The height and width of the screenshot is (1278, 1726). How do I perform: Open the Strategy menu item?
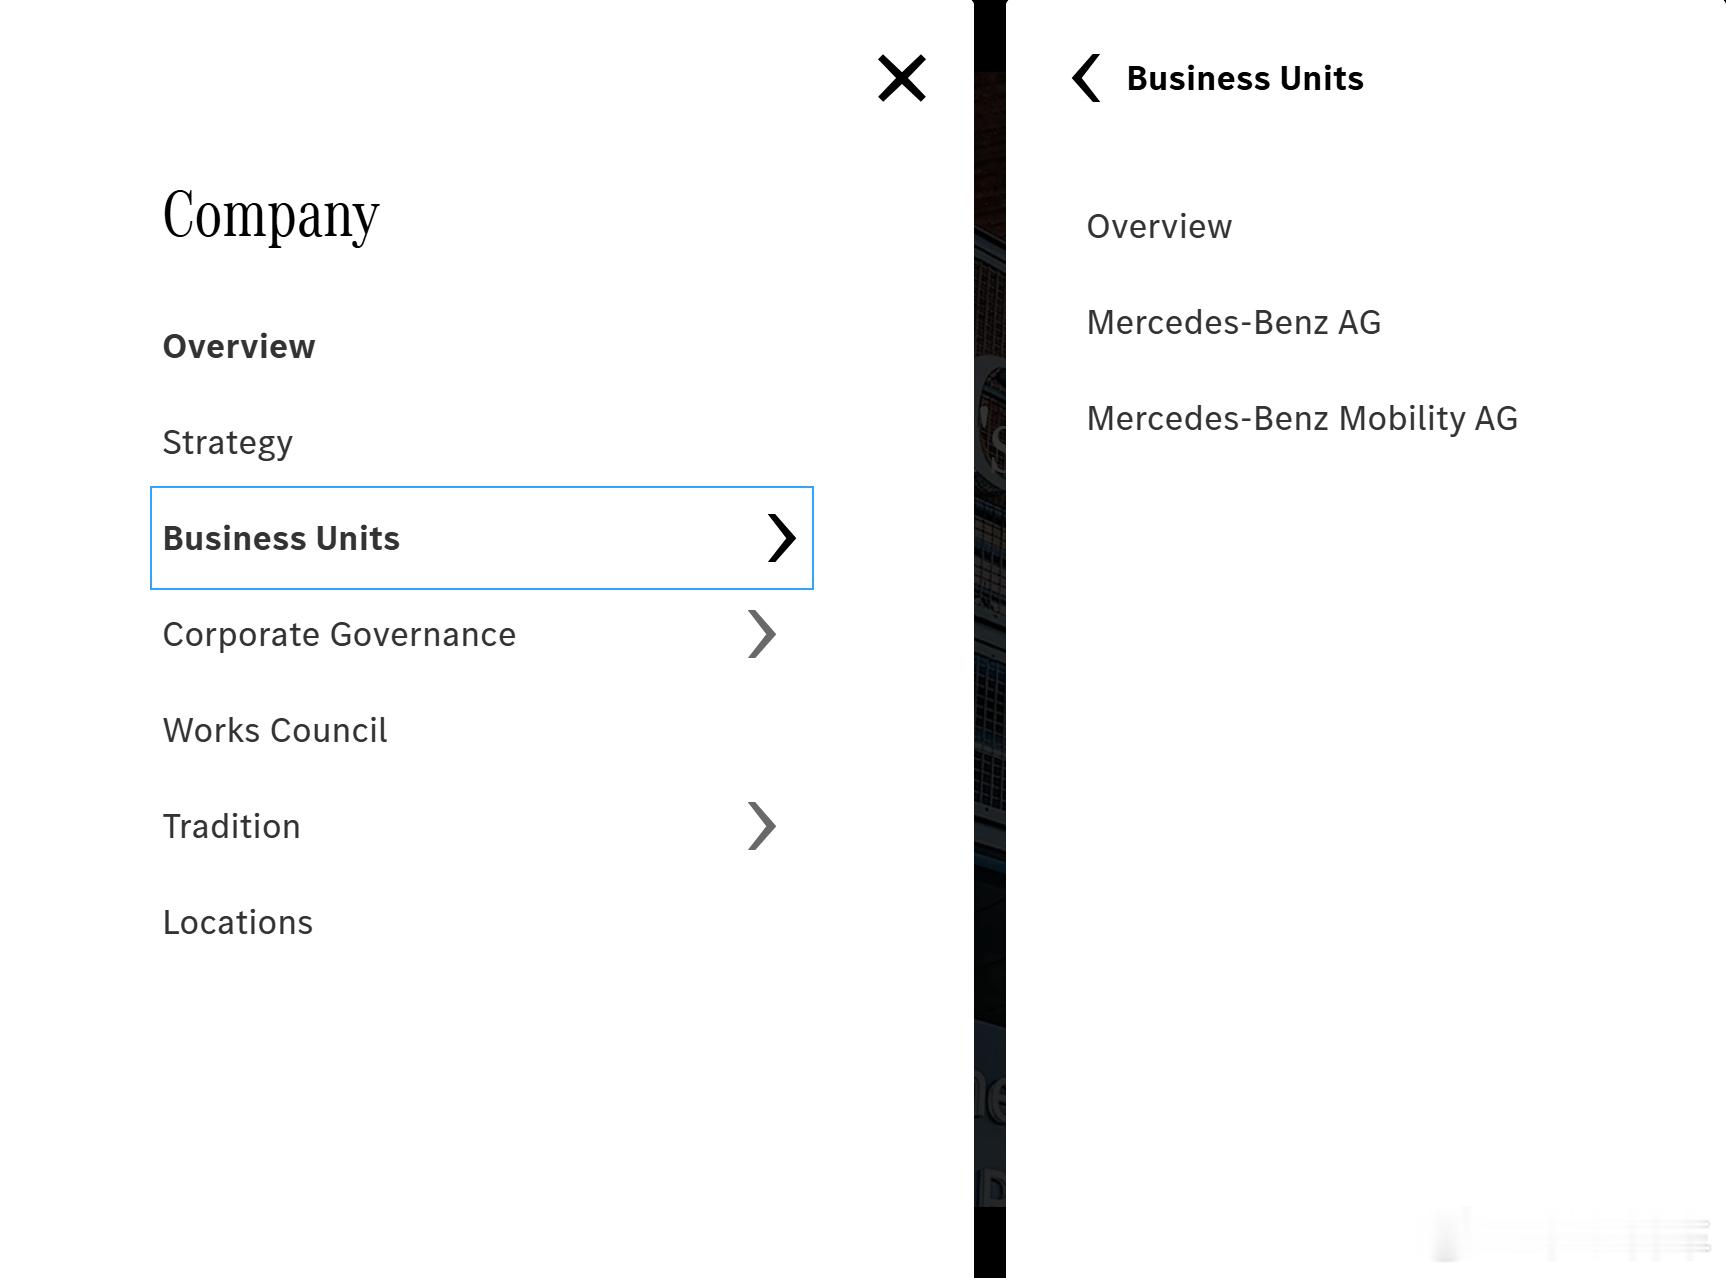tap(228, 442)
